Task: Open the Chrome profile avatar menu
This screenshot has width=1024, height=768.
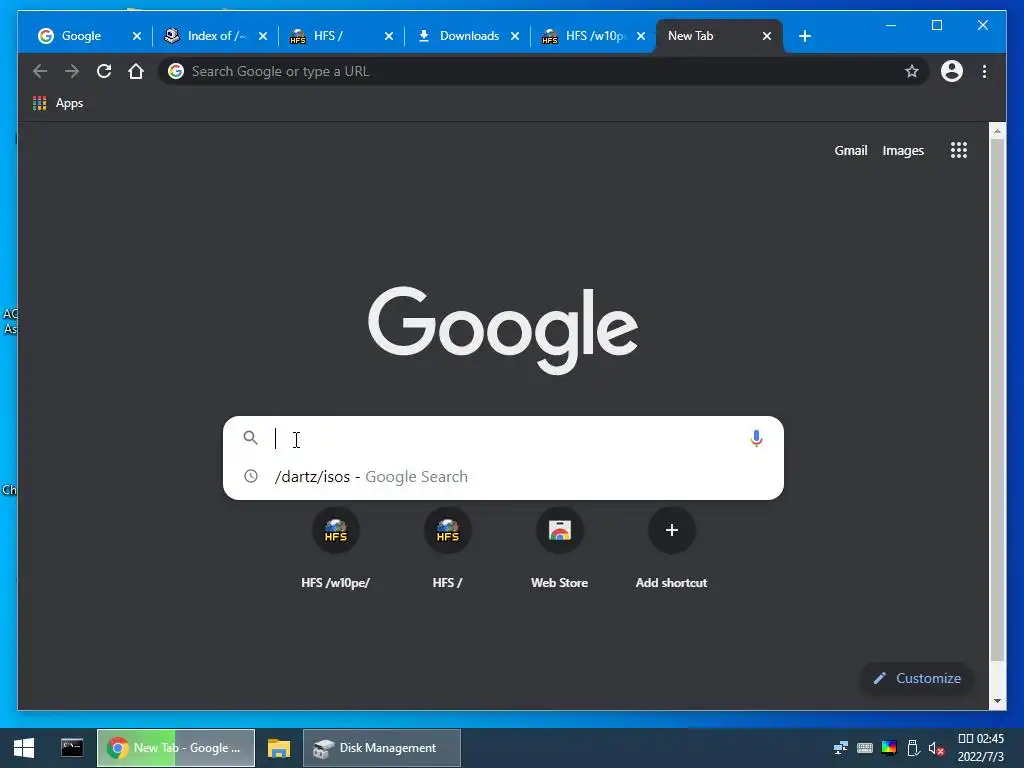Action: pyautogui.click(x=952, y=71)
